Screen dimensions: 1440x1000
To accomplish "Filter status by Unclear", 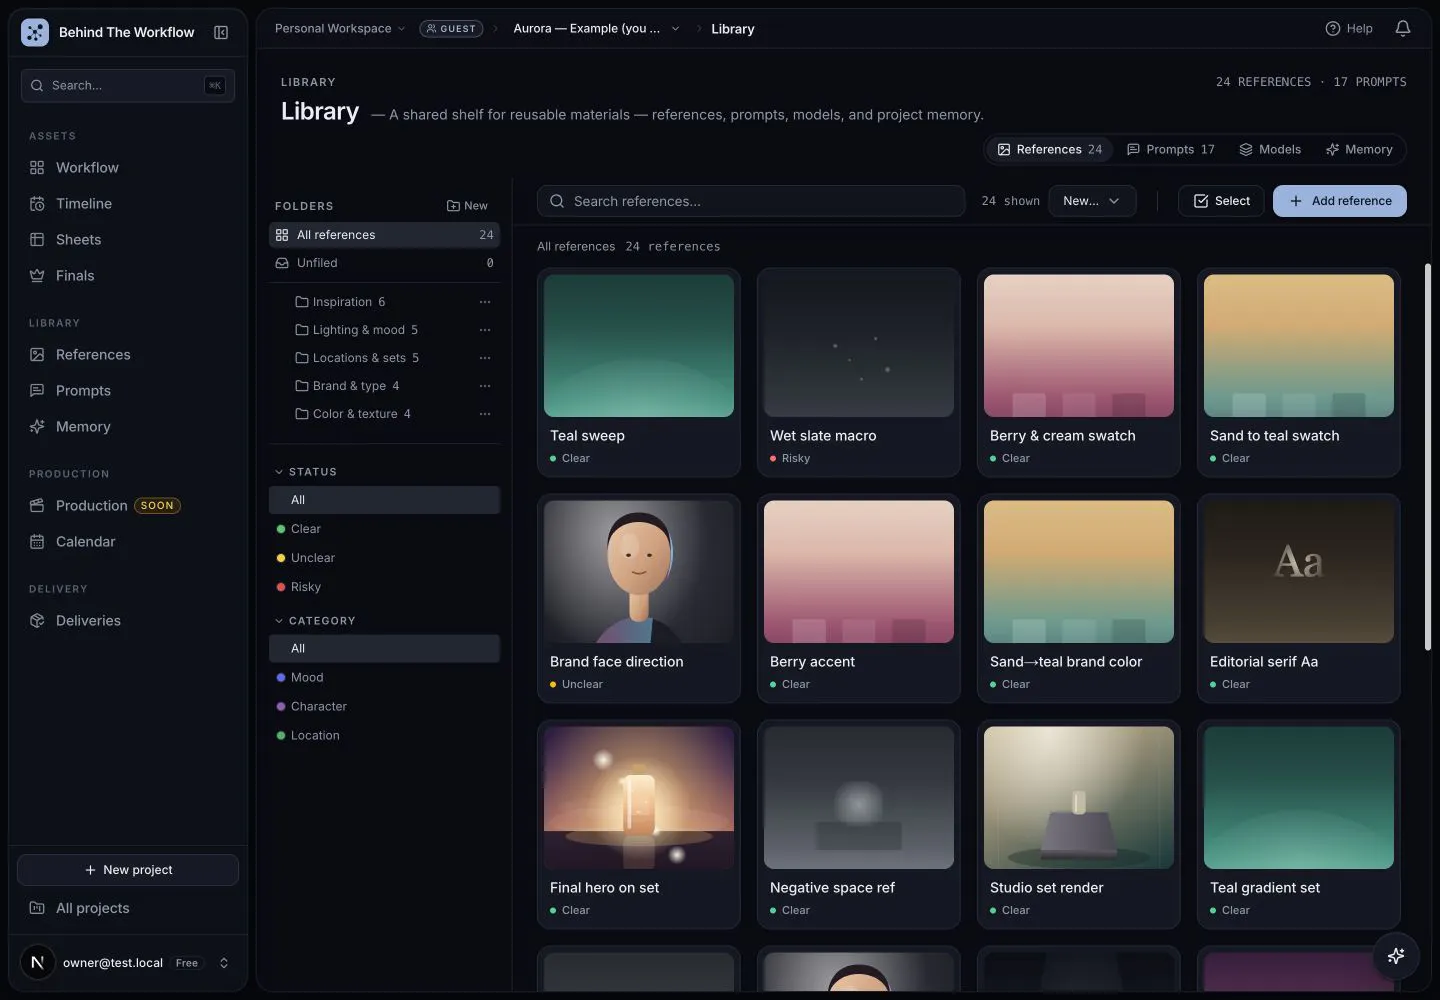I will coord(384,558).
